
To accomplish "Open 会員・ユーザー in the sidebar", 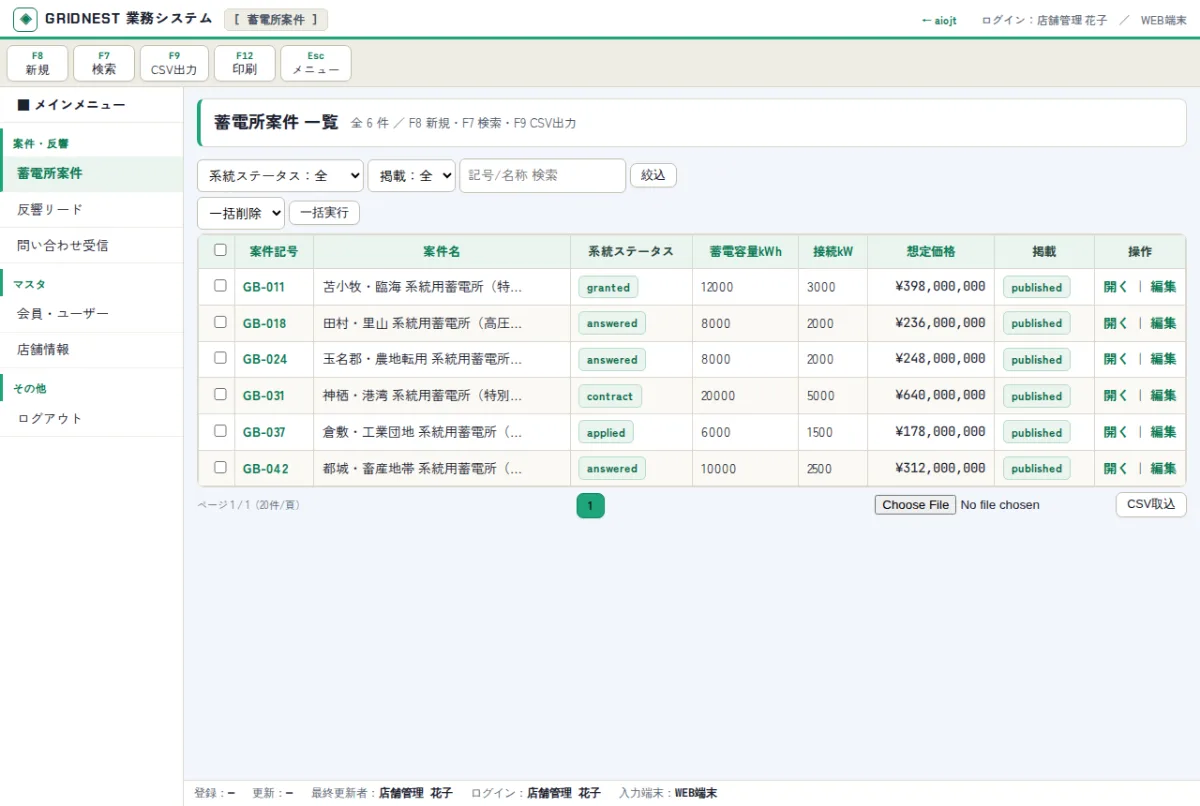I will 92,314.
